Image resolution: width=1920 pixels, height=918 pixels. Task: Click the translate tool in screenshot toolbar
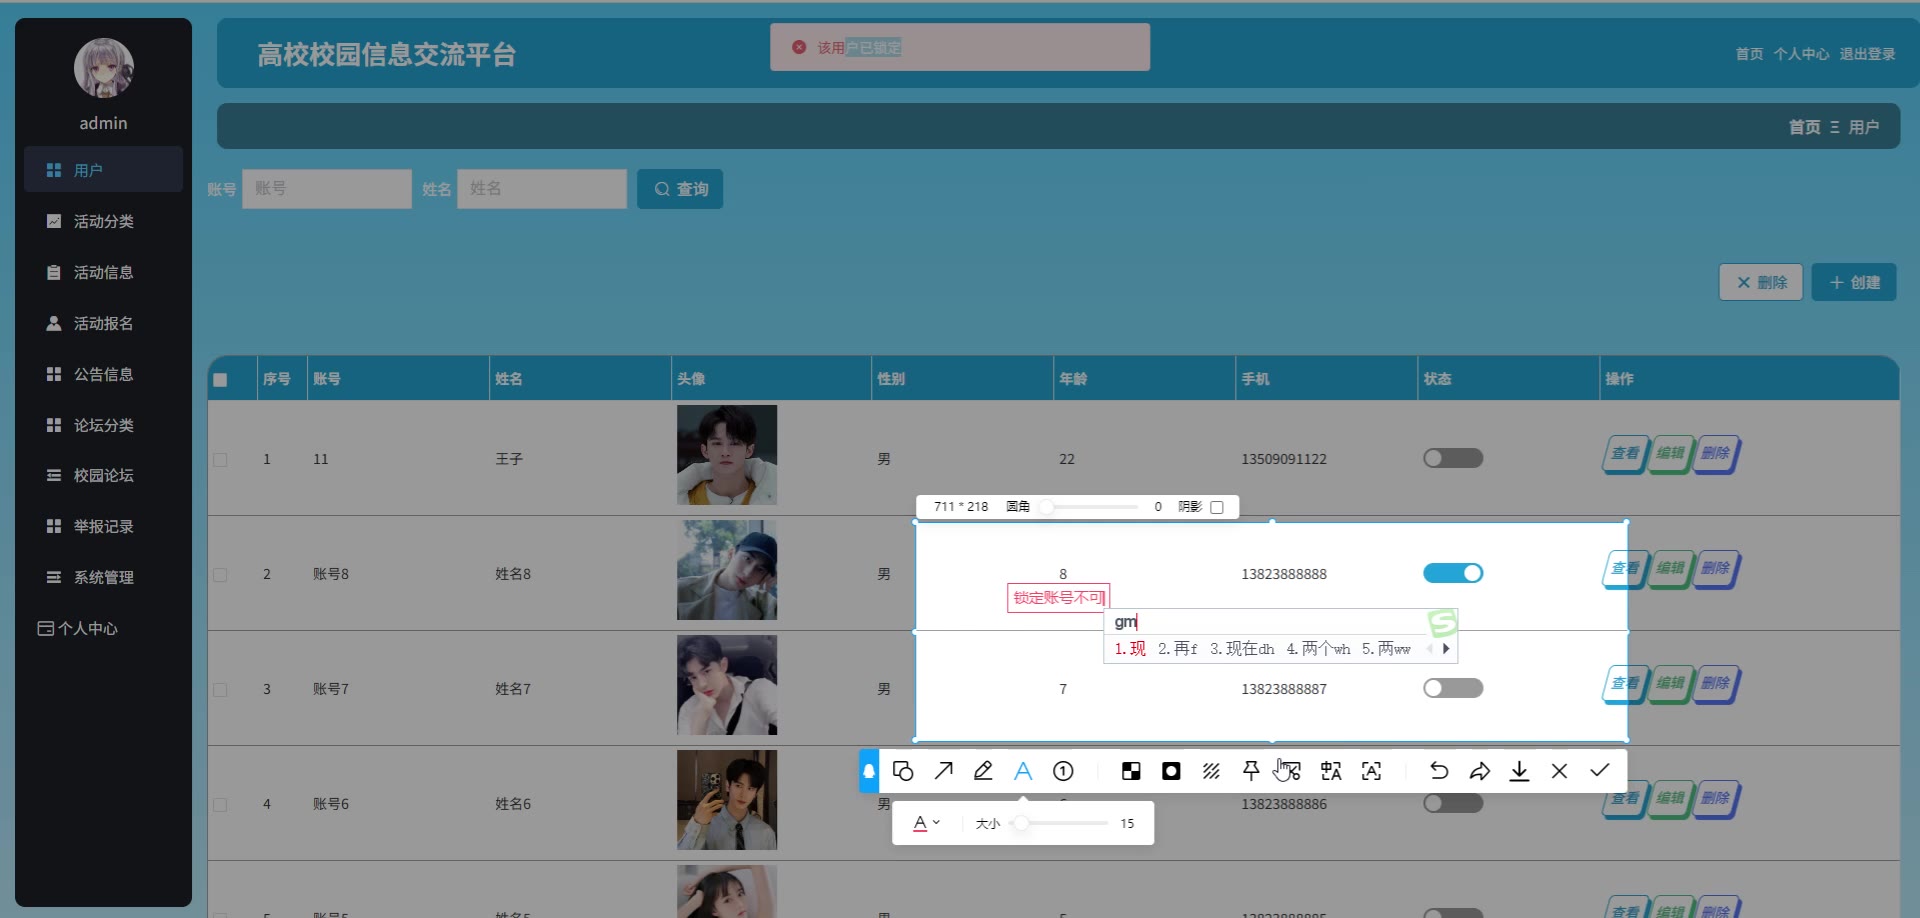tap(1331, 771)
